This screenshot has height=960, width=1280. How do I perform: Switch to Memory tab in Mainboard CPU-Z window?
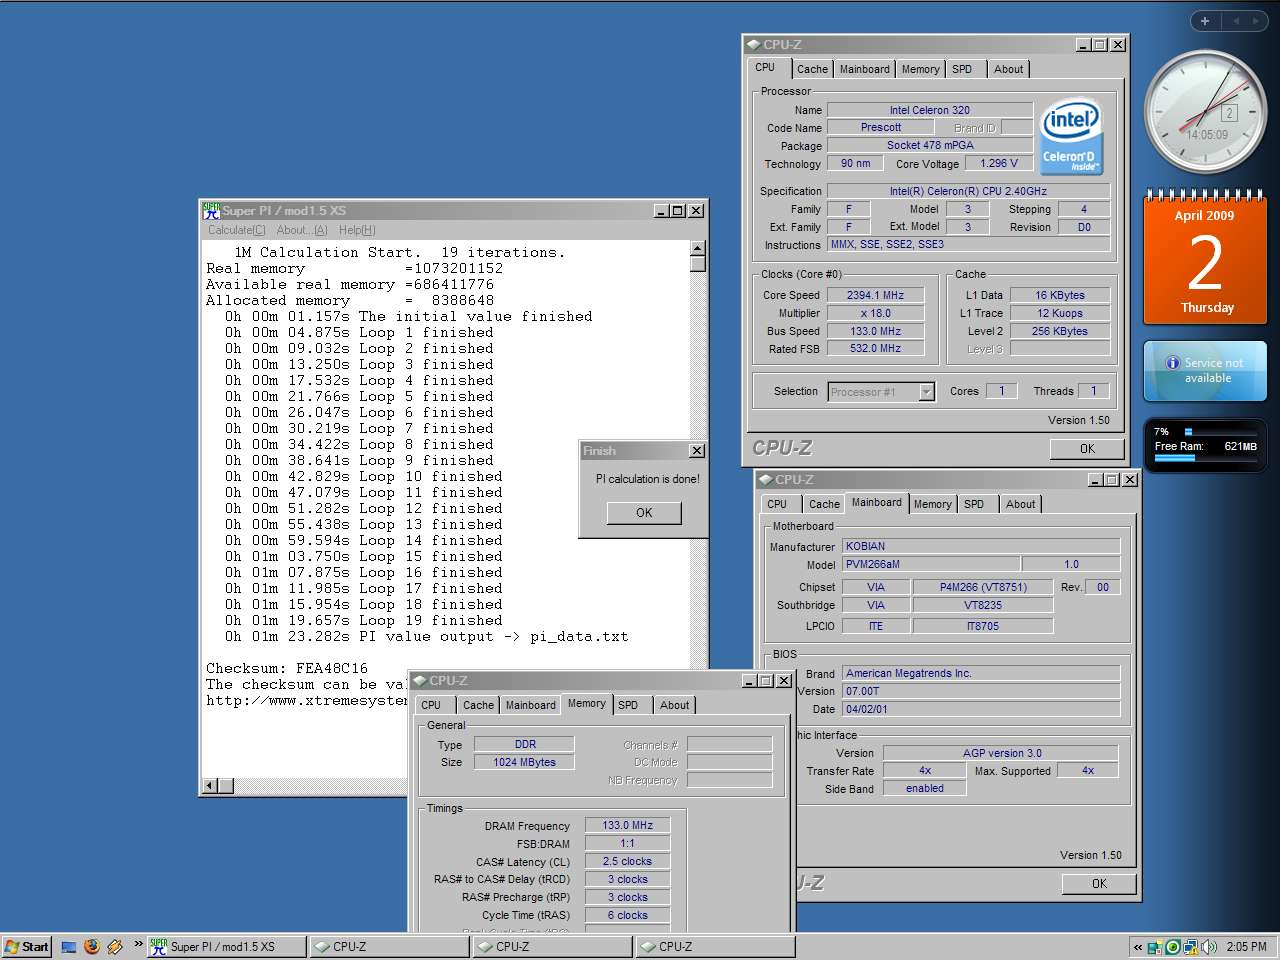(932, 504)
